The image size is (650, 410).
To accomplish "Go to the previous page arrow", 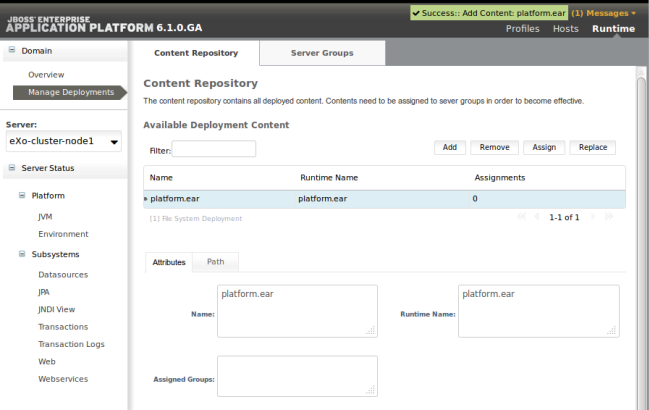I will (x=537, y=216).
